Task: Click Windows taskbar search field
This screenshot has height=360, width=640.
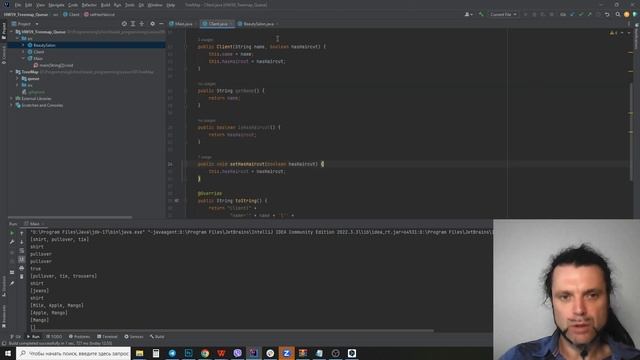Action: point(73,353)
